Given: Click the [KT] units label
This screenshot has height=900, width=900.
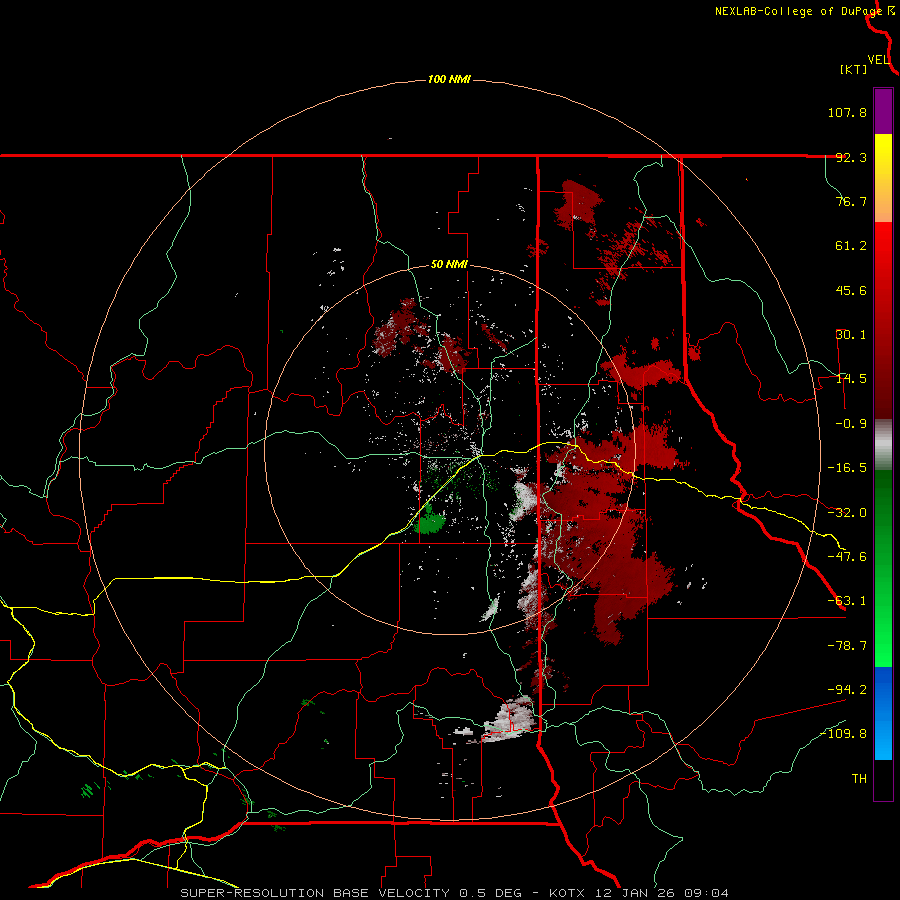Looking at the screenshot, I should [x=853, y=69].
